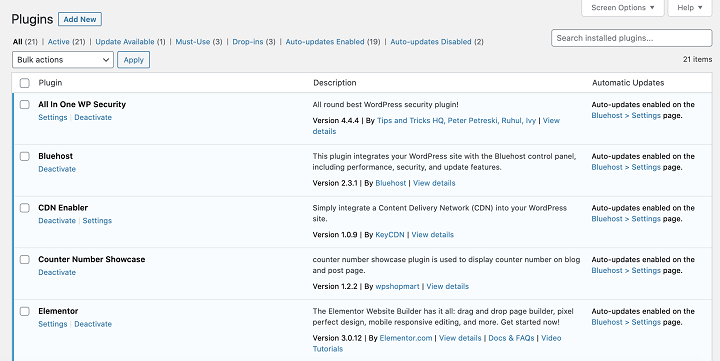
Task: Filter by Auto-updates Enabled
Action: pos(325,42)
